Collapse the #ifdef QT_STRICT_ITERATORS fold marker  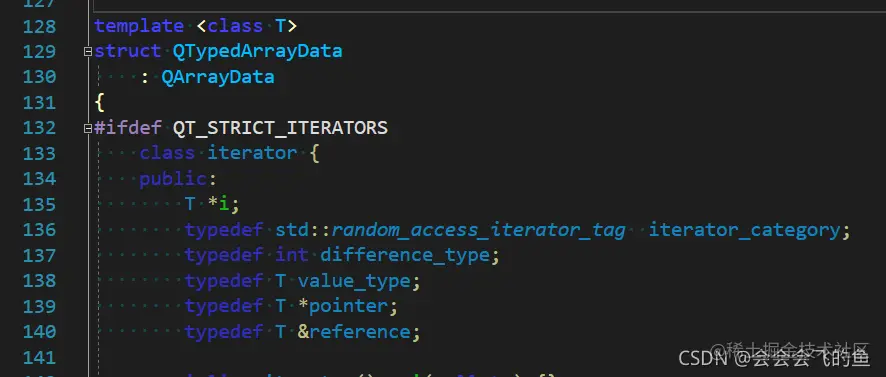pos(88,129)
